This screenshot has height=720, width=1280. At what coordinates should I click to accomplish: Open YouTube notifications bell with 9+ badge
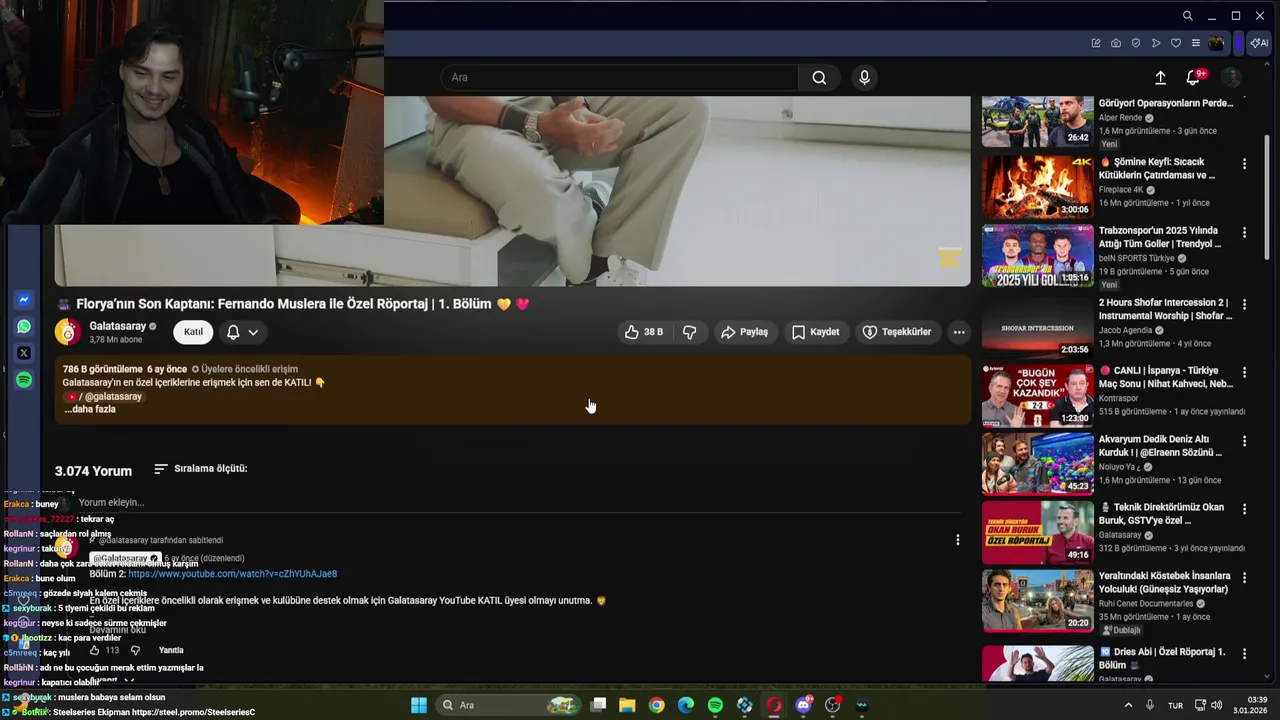(1194, 77)
